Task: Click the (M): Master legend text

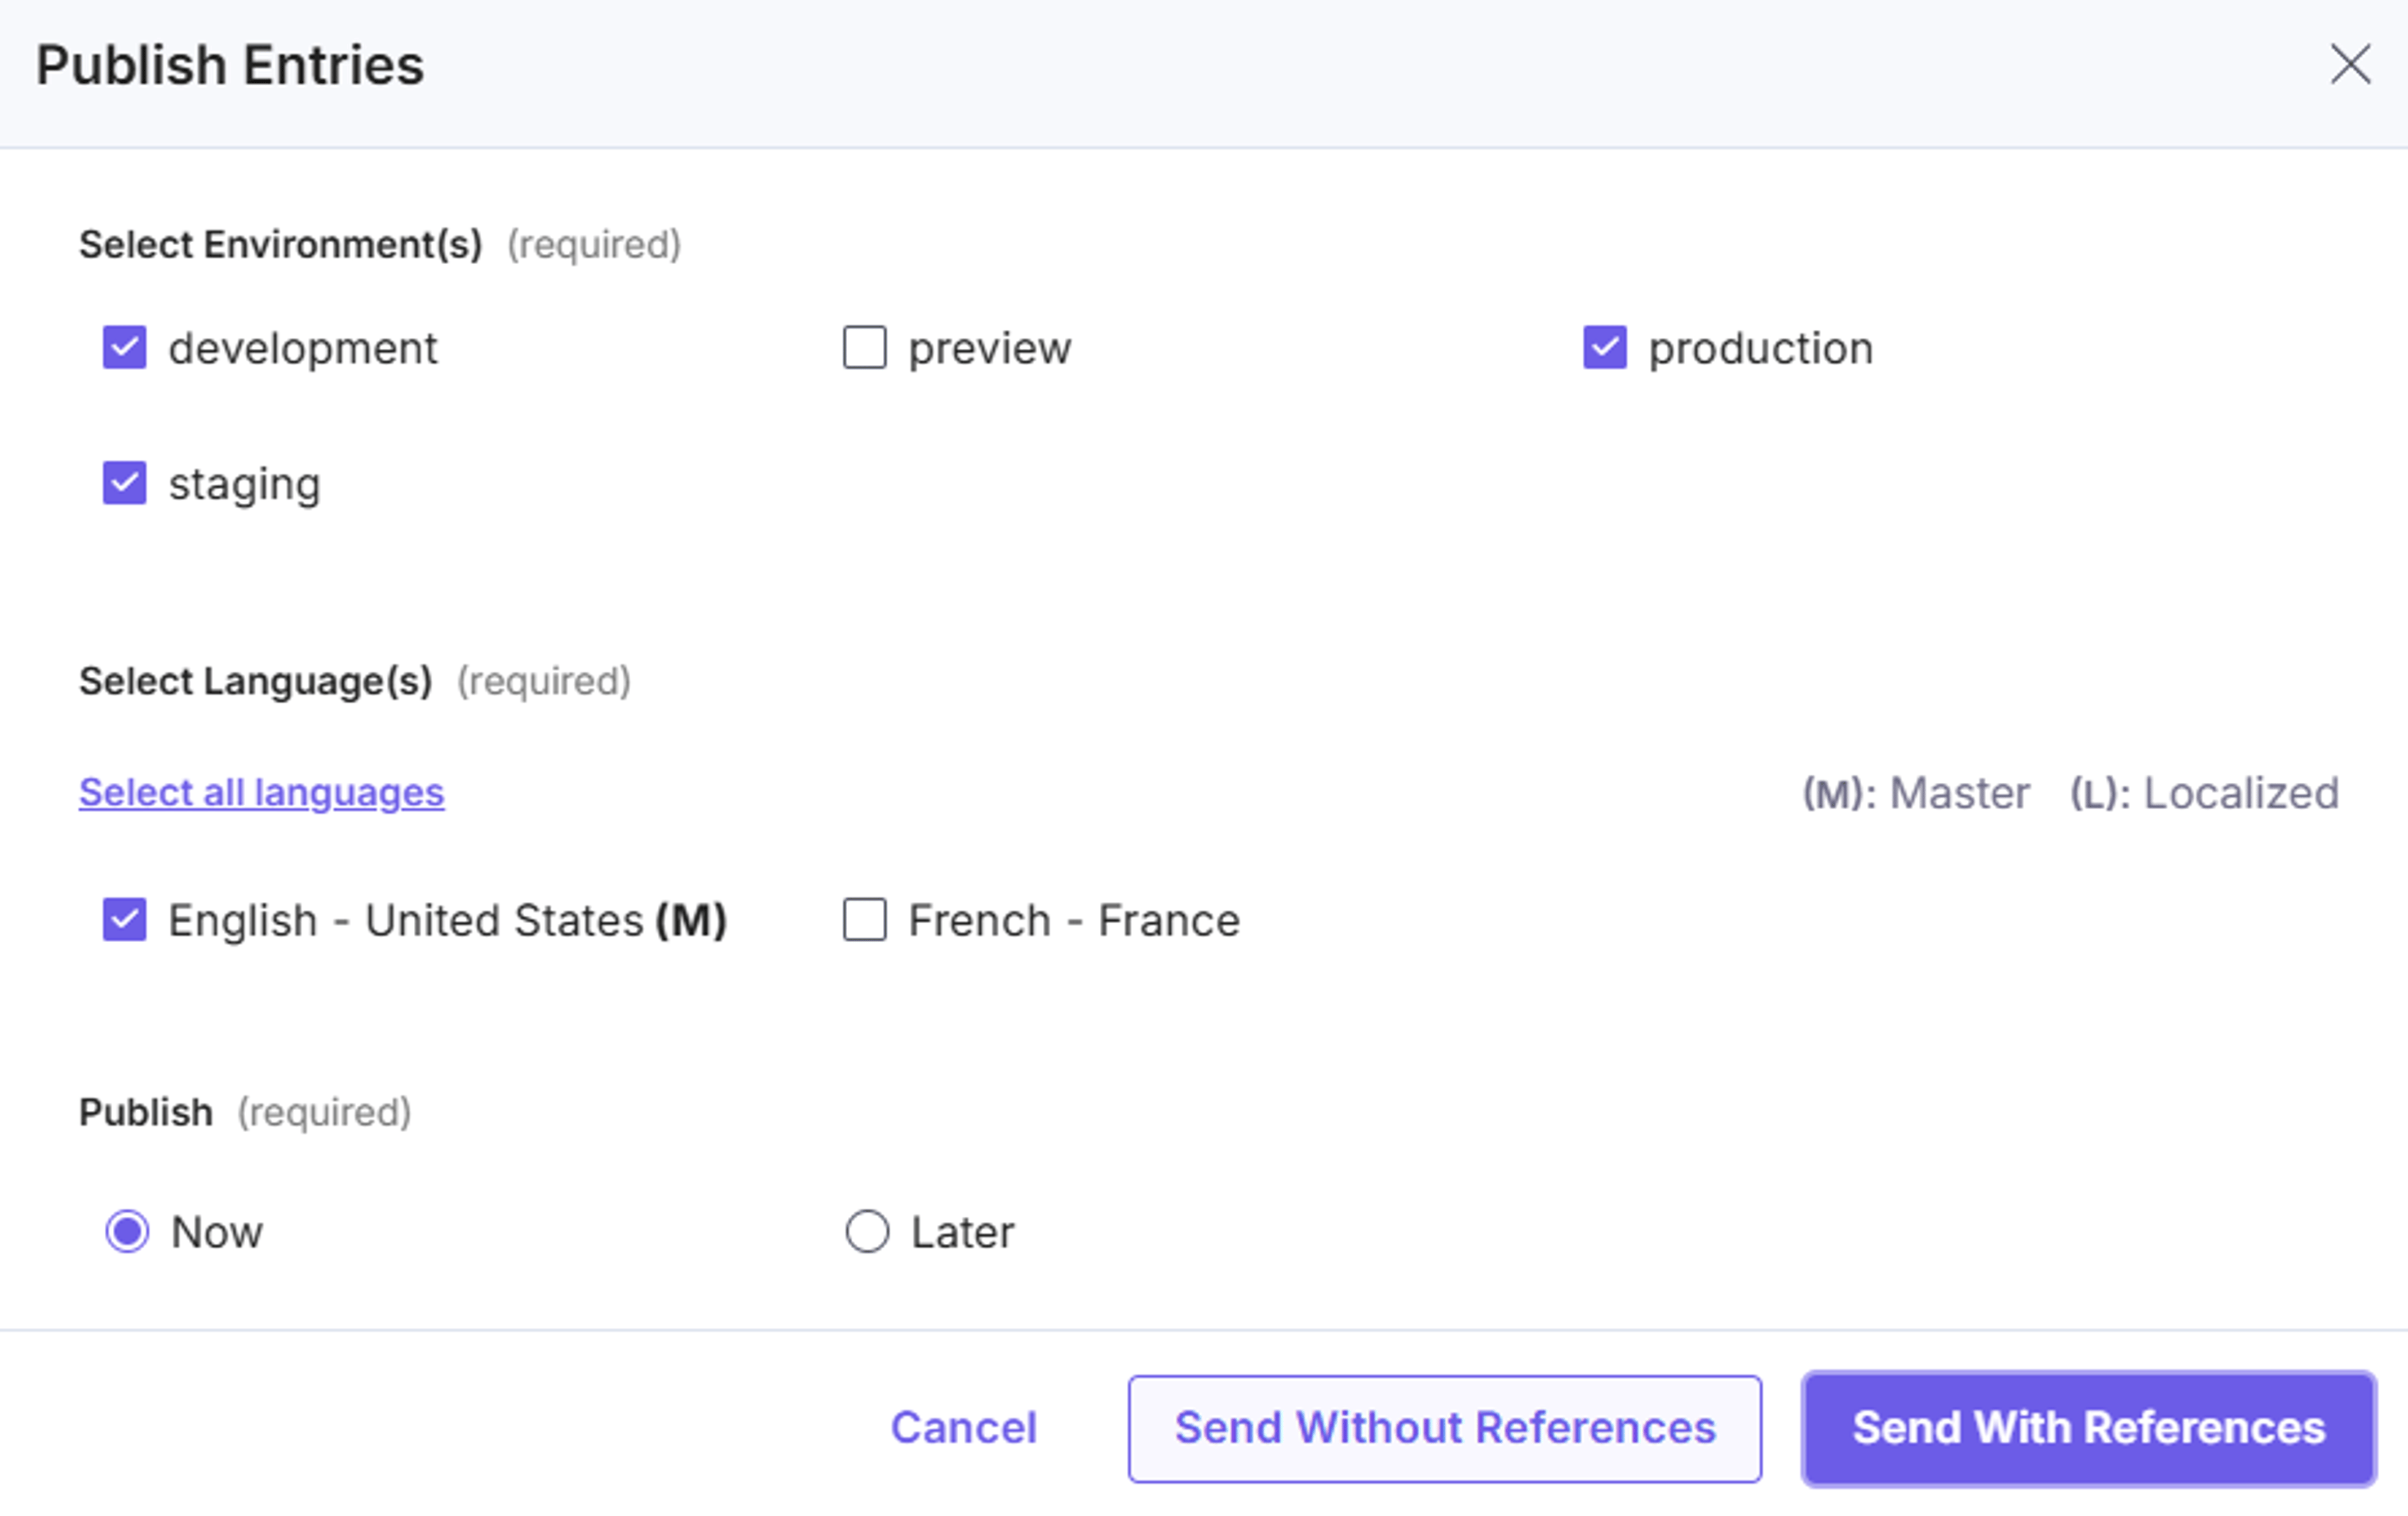Action: click(x=1916, y=793)
